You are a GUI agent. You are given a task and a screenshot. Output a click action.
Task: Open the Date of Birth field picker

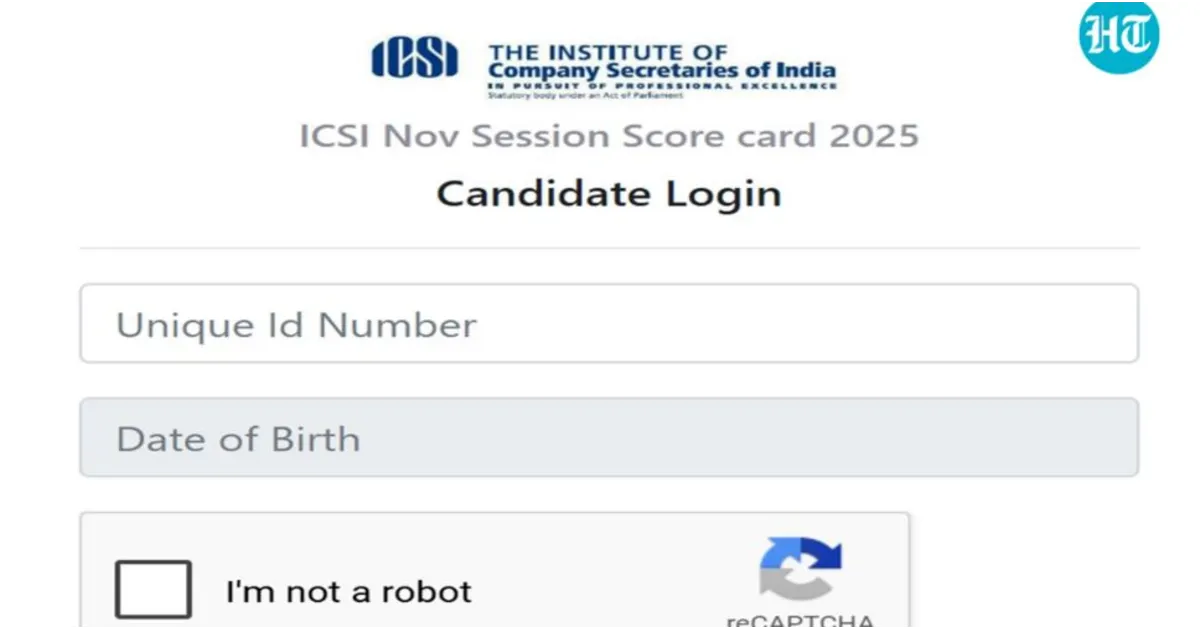(x=608, y=437)
